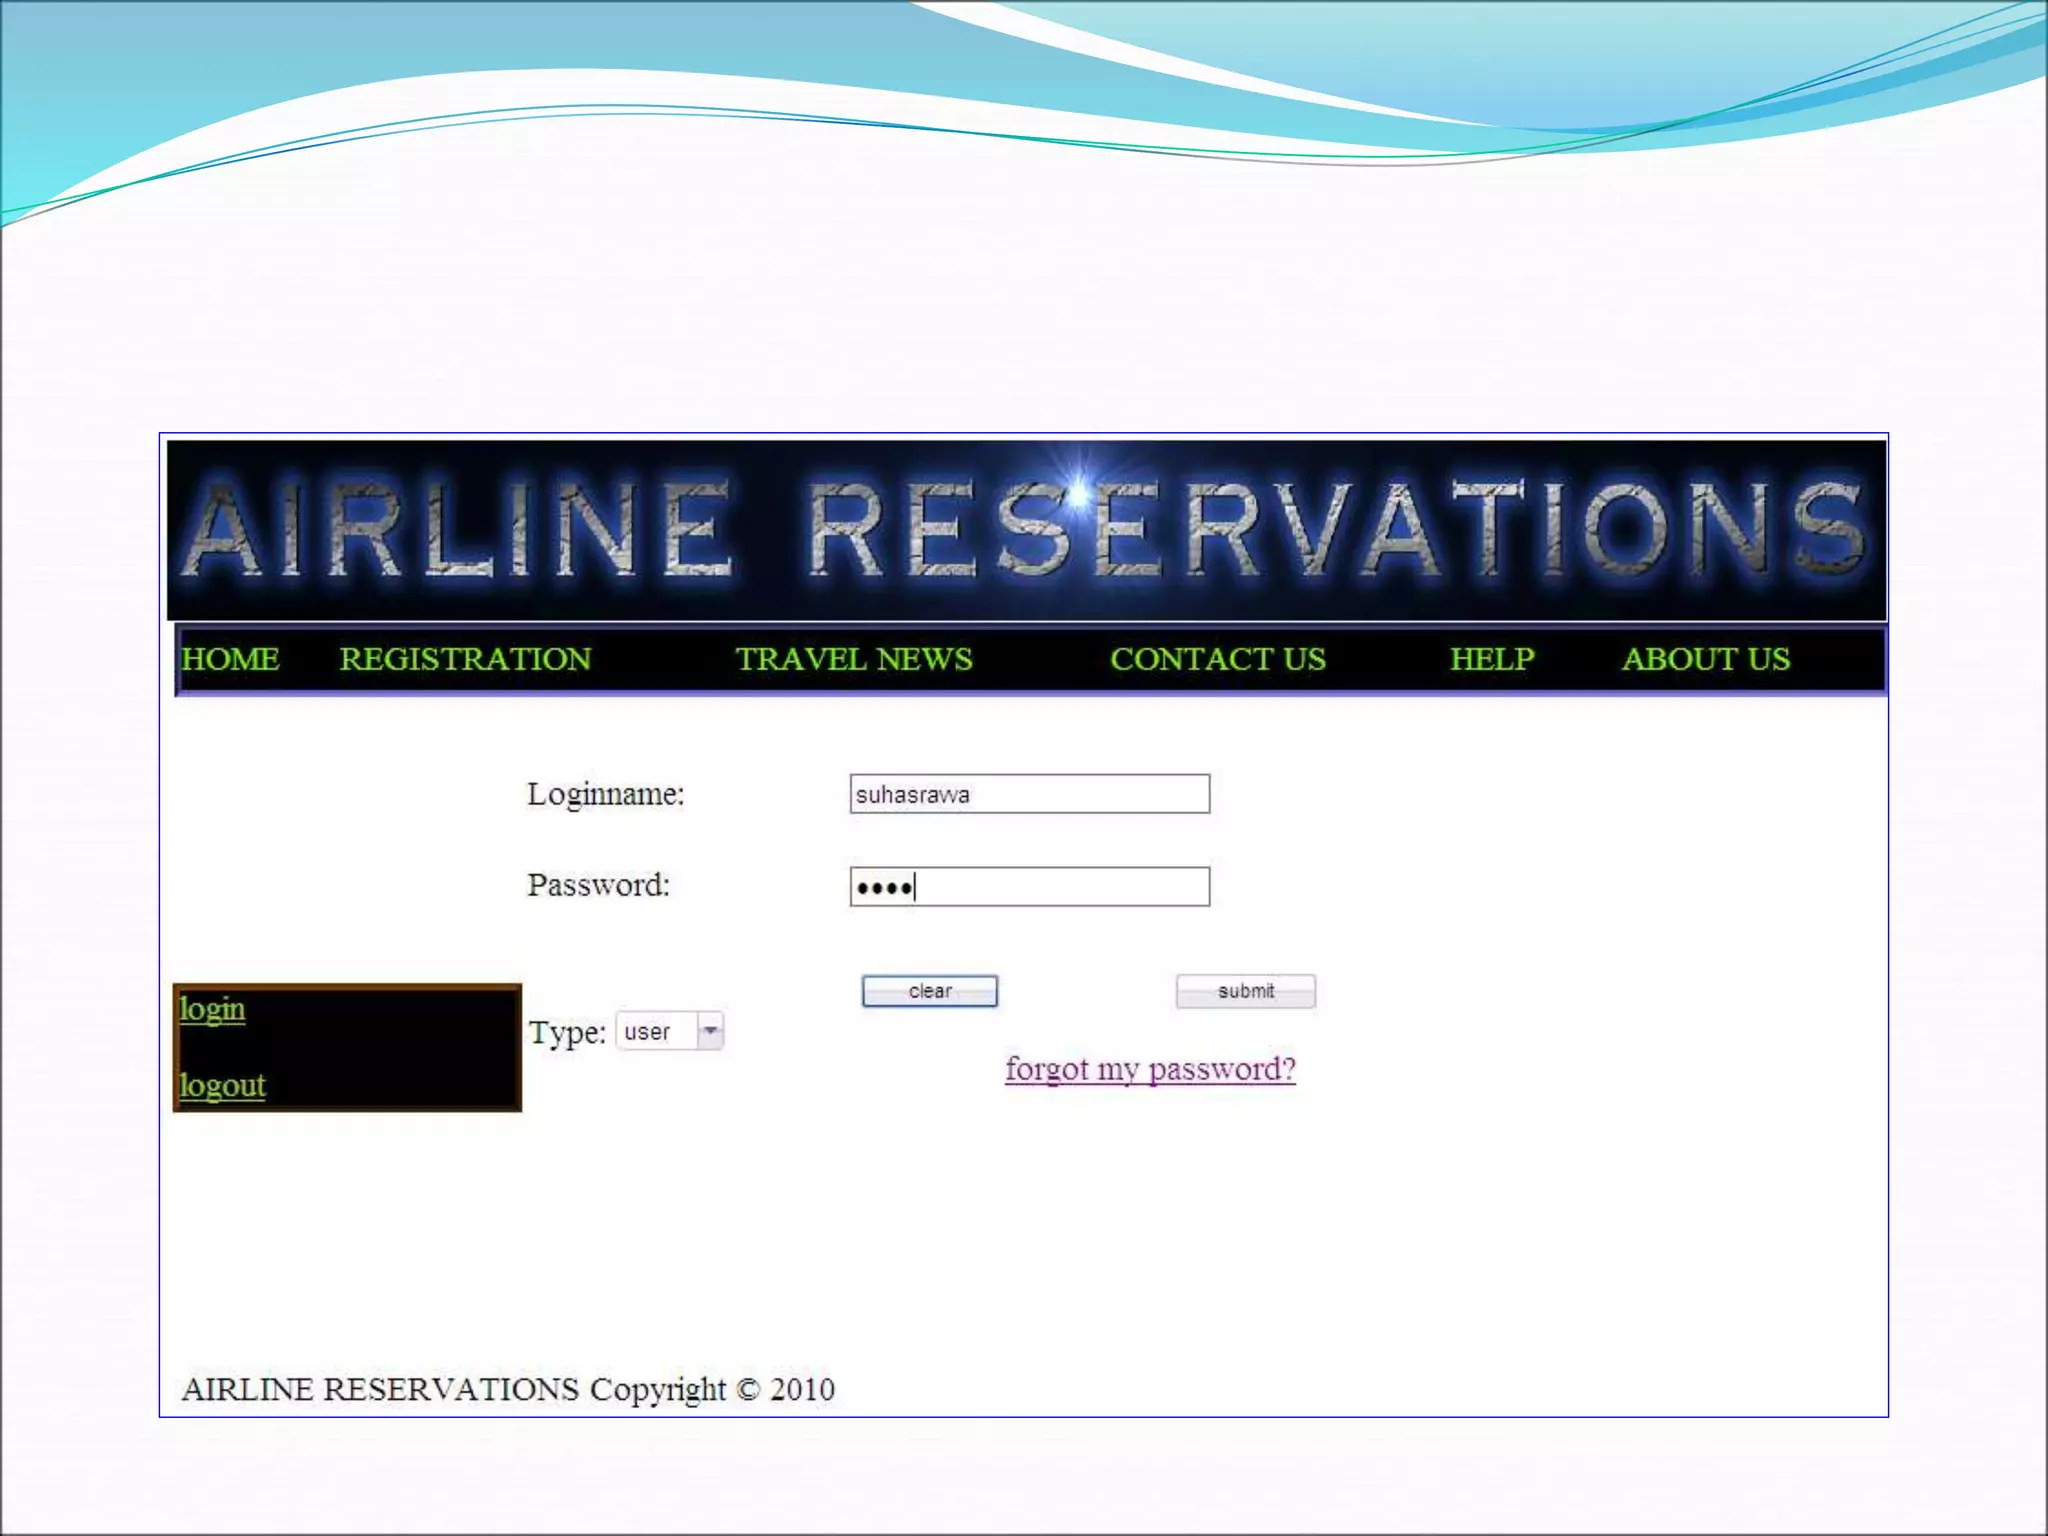This screenshot has height=1536, width=2048.
Task: Go to the REGISTRATION page
Action: (x=465, y=659)
